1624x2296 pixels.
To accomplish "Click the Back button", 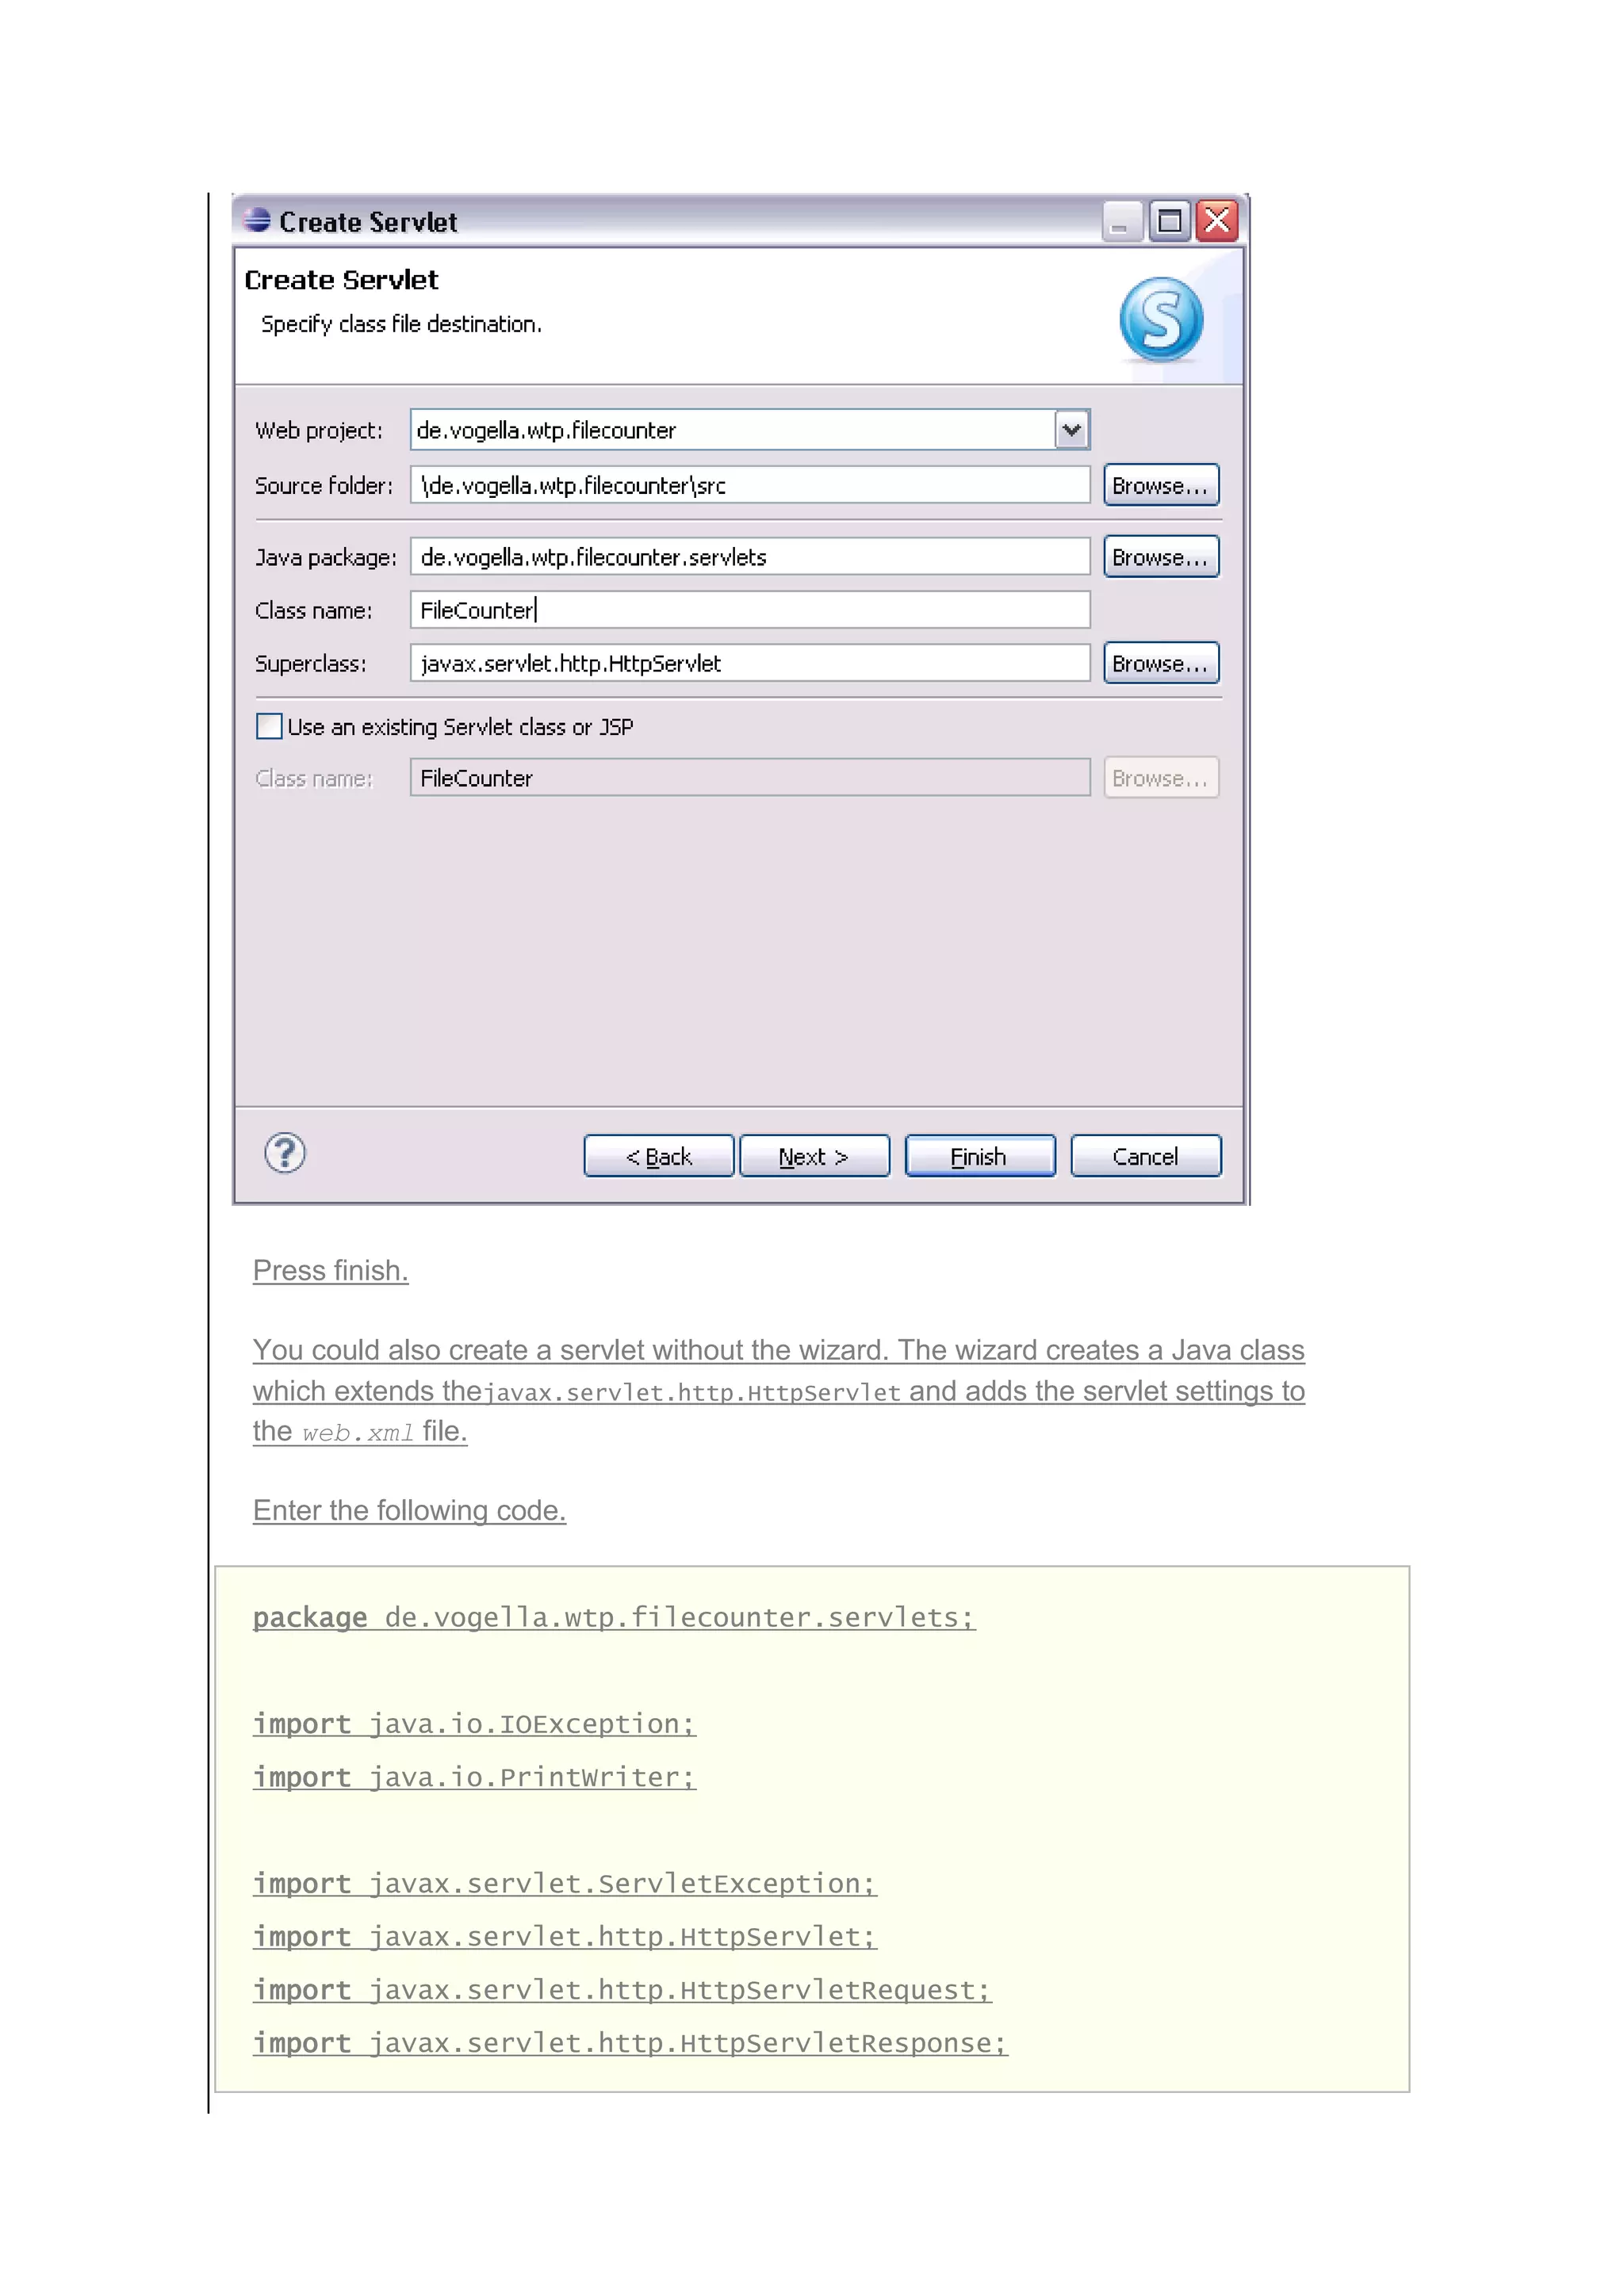I will (658, 1156).
